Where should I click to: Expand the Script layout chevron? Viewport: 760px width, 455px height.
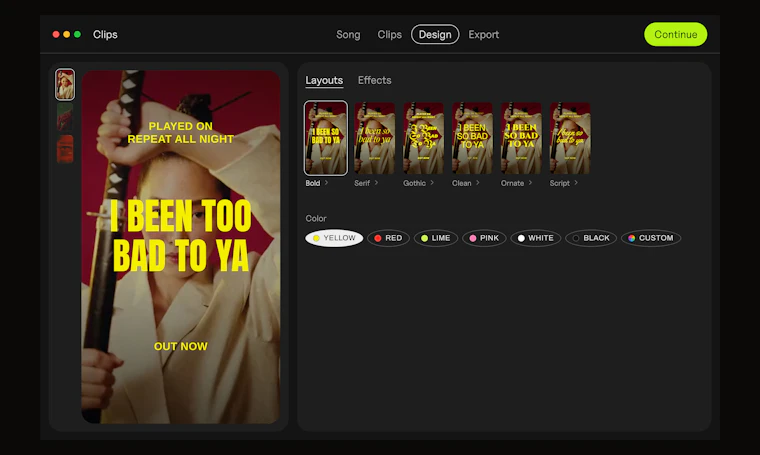click(x=576, y=183)
